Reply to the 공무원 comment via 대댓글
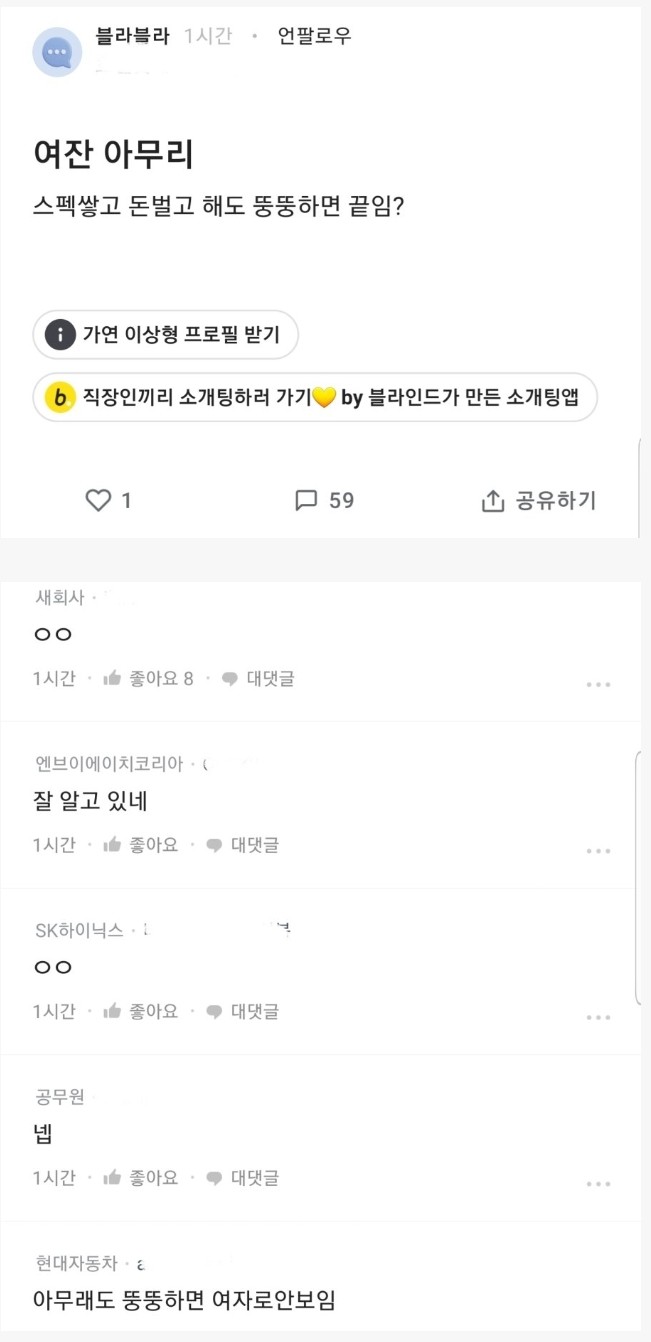 tap(243, 1178)
